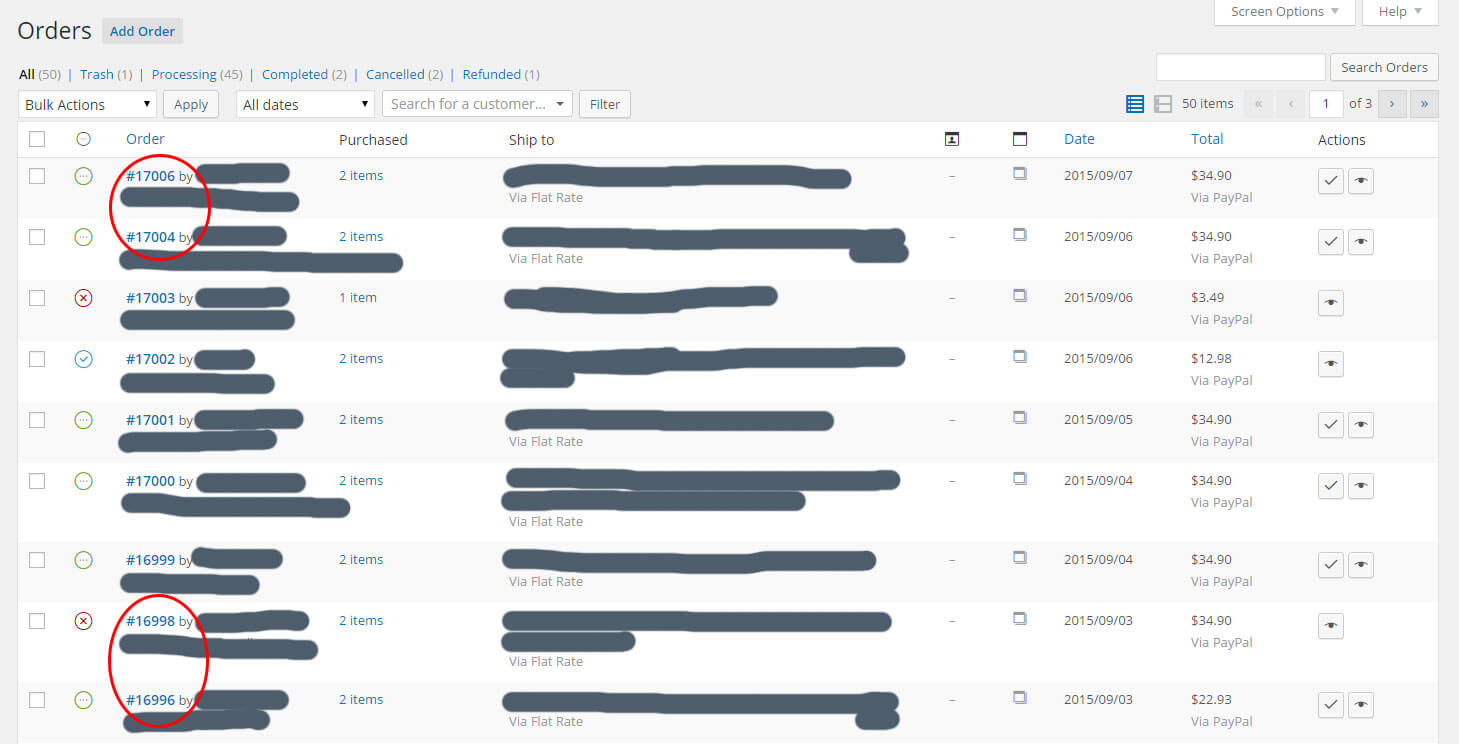1459x744 pixels.
Task: Click order notes icon for order #17002
Action: click(1020, 357)
